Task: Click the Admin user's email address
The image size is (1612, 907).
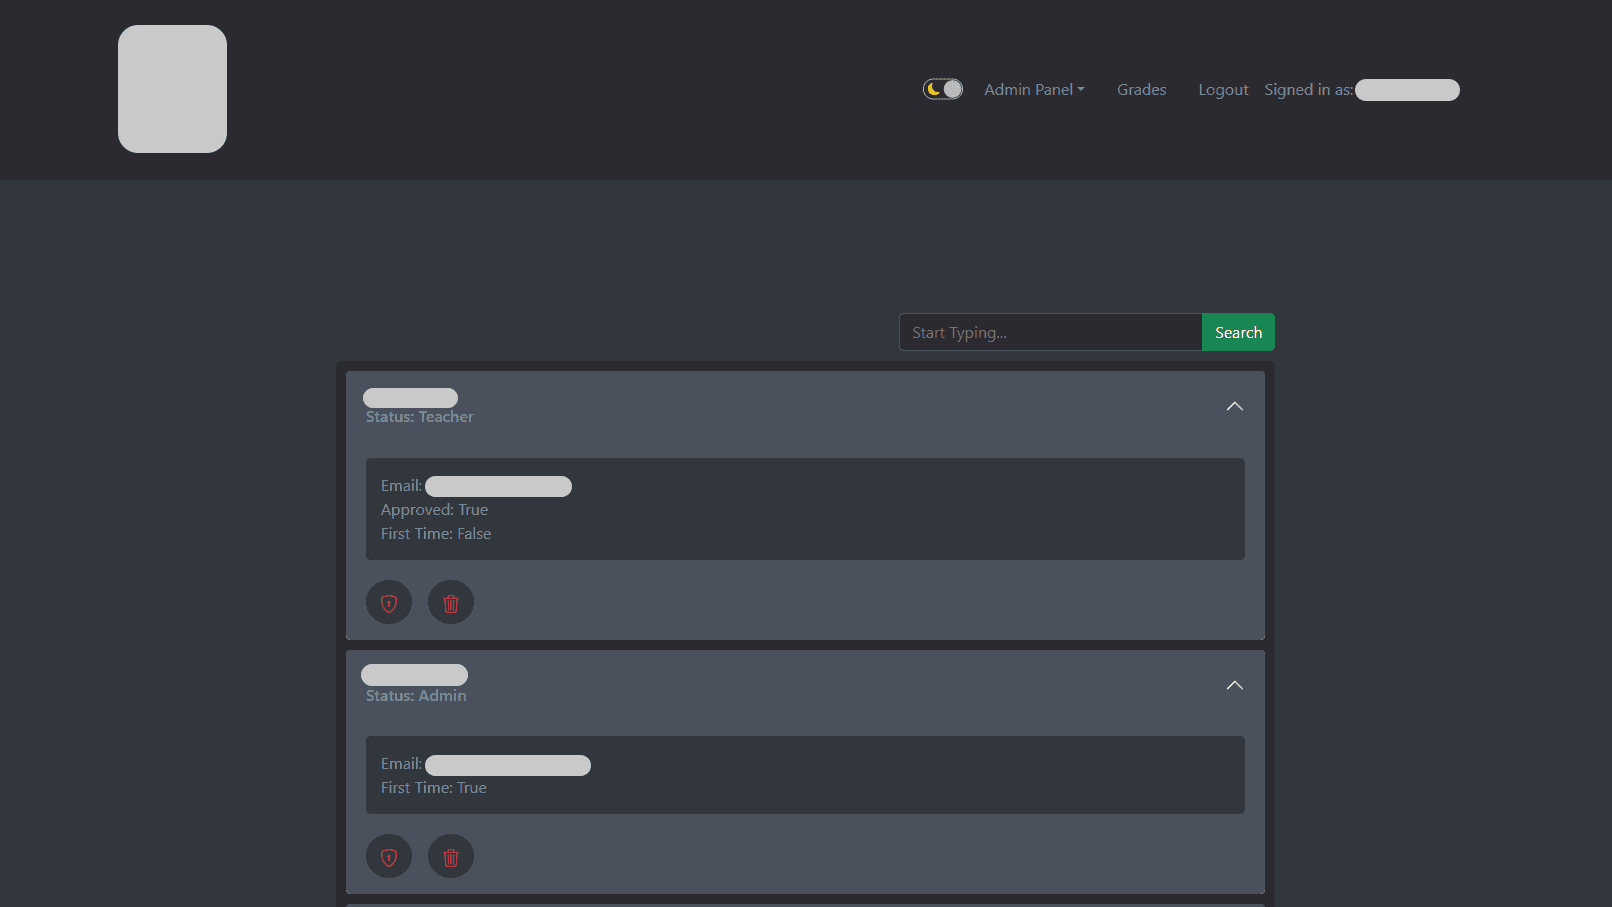Action: coord(507,765)
